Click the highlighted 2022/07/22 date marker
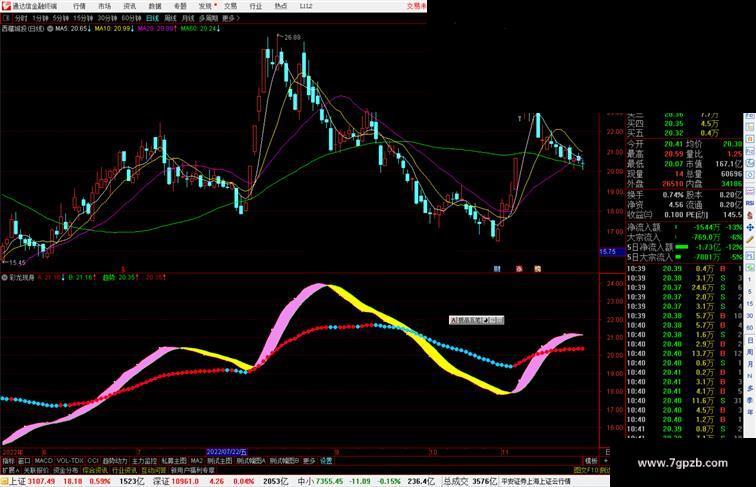Screen dimensions: 756x487 (x=227, y=452)
